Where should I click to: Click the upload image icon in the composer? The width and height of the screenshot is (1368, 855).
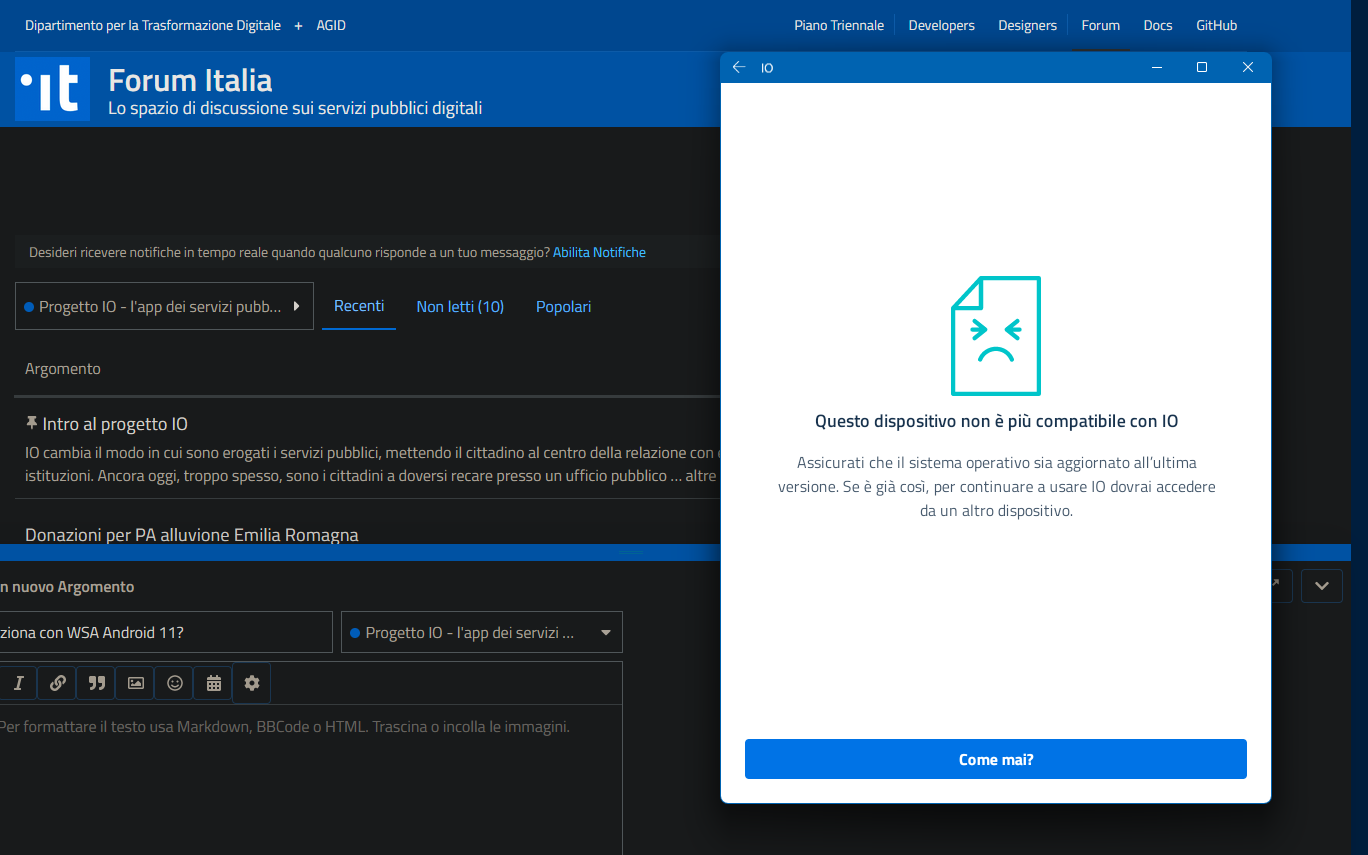tap(136, 683)
